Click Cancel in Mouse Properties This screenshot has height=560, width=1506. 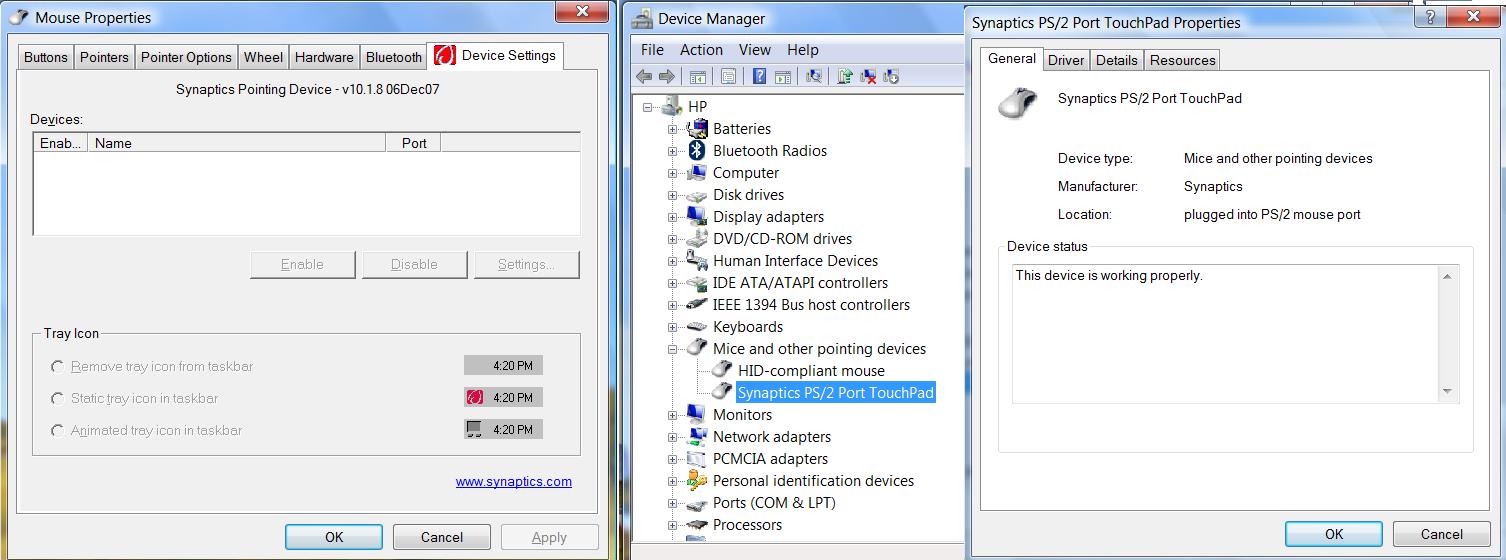tap(442, 537)
